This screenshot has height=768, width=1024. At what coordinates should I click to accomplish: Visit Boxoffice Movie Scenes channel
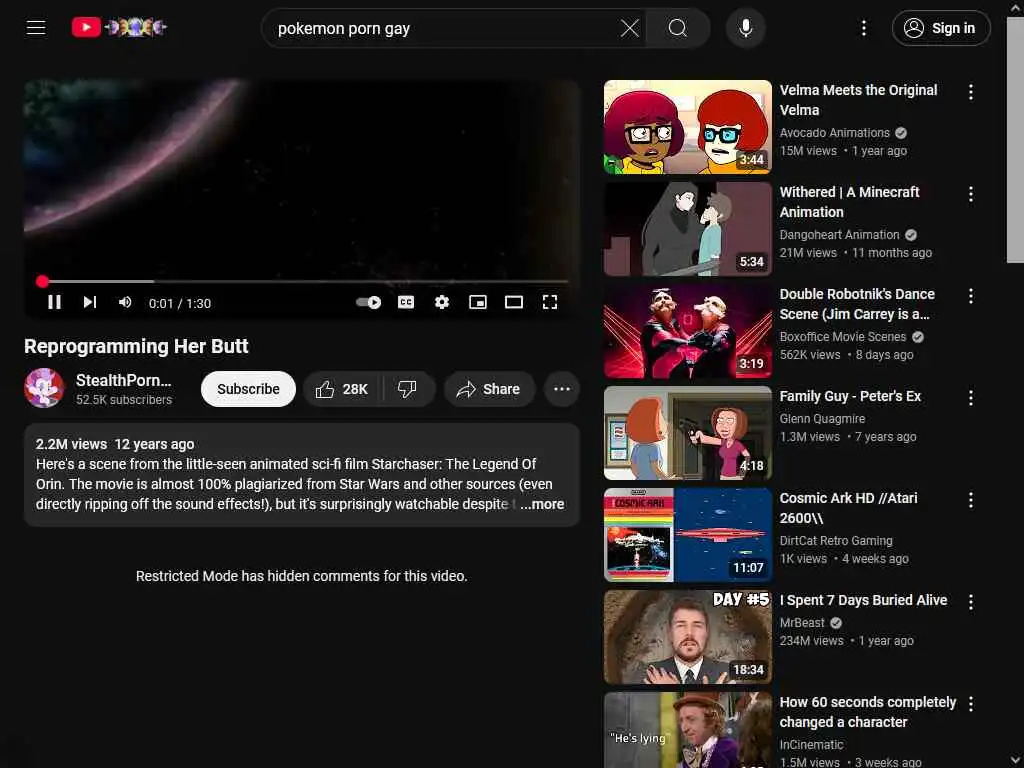pos(842,336)
